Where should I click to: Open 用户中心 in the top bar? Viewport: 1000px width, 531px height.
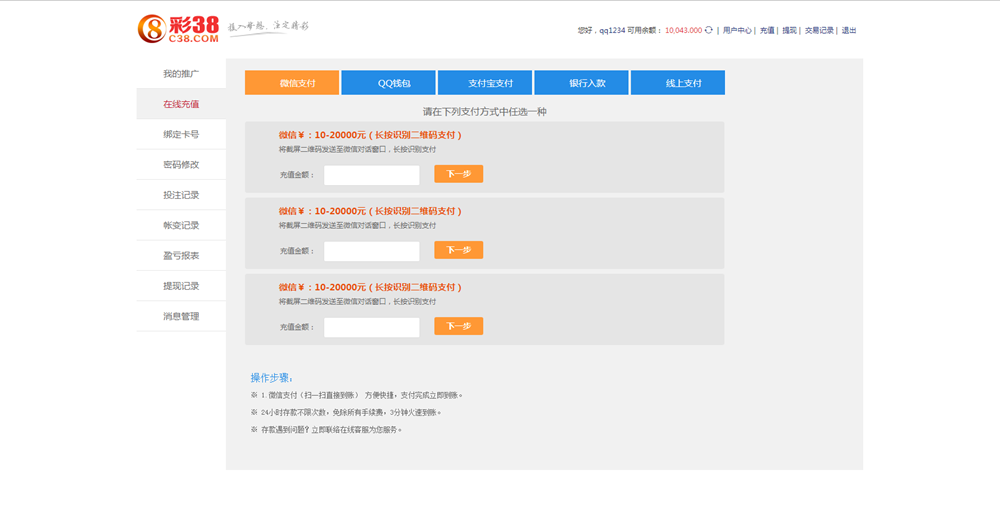tap(737, 31)
